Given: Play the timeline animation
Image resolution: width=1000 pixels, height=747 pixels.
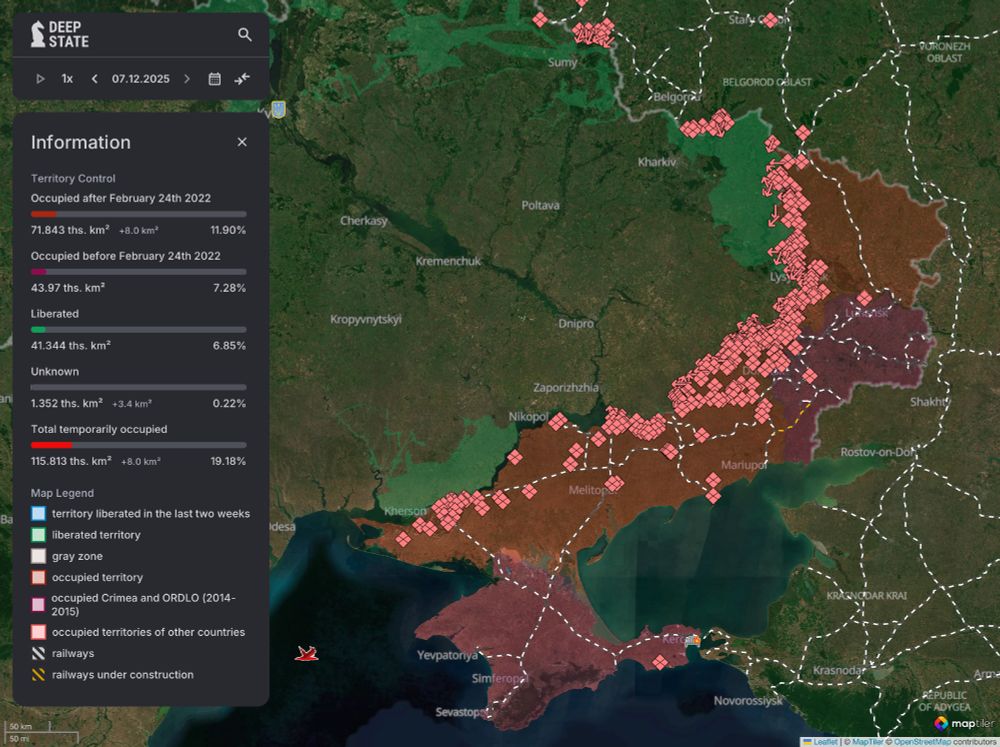Looking at the screenshot, I should [x=40, y=79].
